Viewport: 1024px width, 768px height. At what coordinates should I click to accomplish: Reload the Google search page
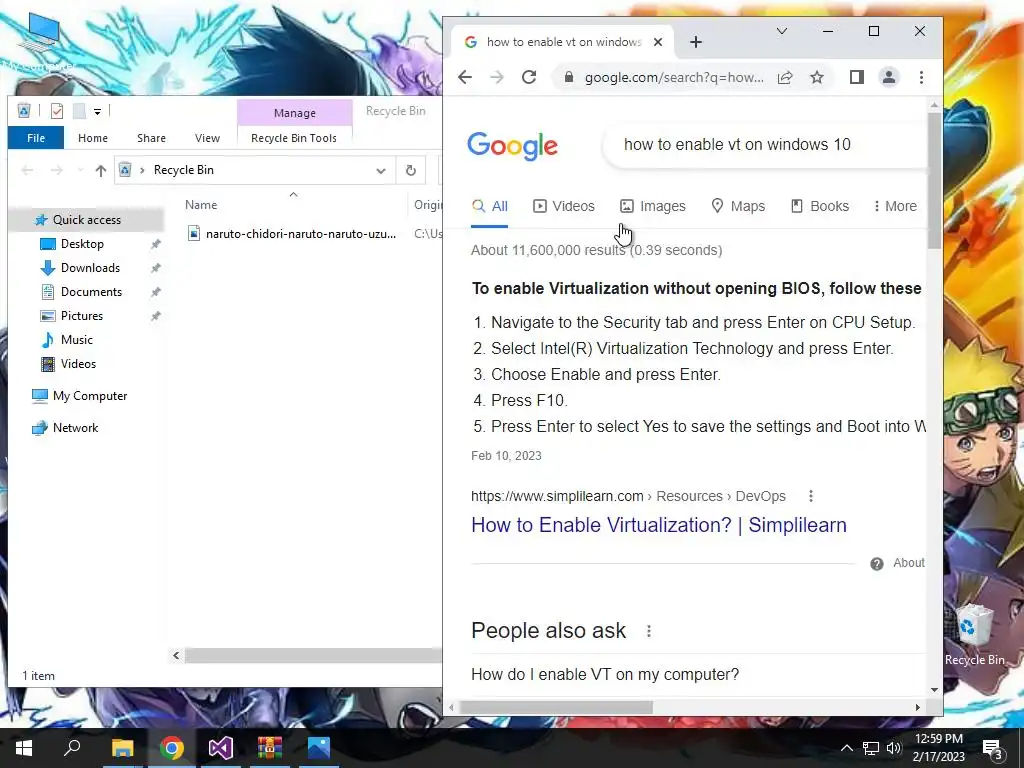pyautogui.click(x=529, y=77)
